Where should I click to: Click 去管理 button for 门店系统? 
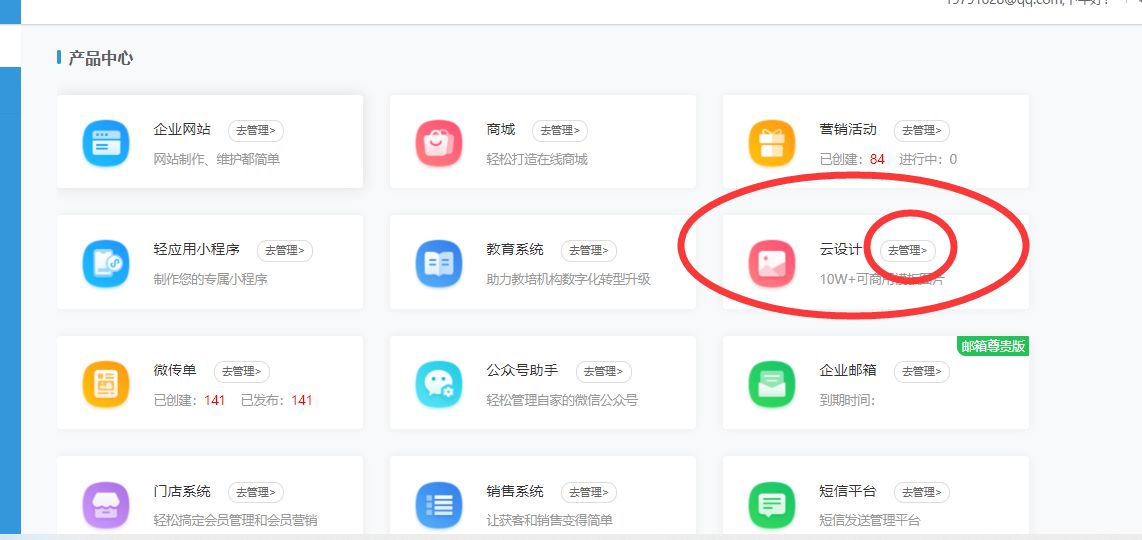point(256,493)
